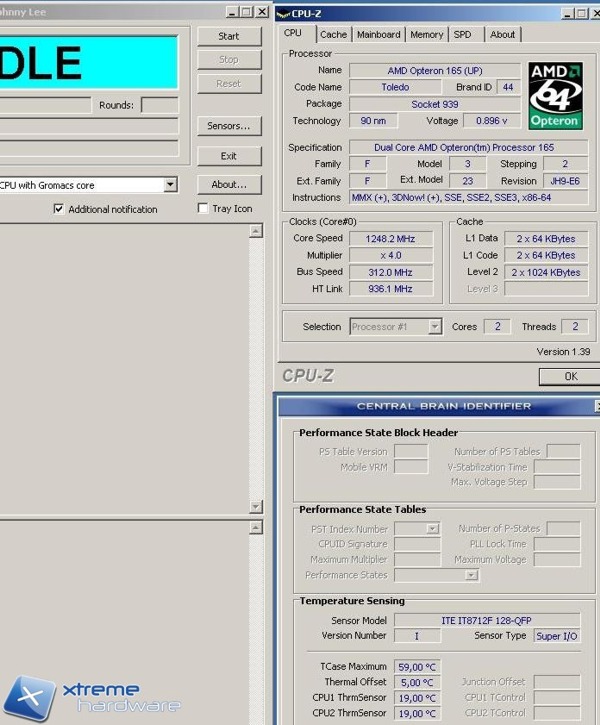Open the PST Index Number dropdown
Screen dimensions: 600x725
[x=432, y=529]
